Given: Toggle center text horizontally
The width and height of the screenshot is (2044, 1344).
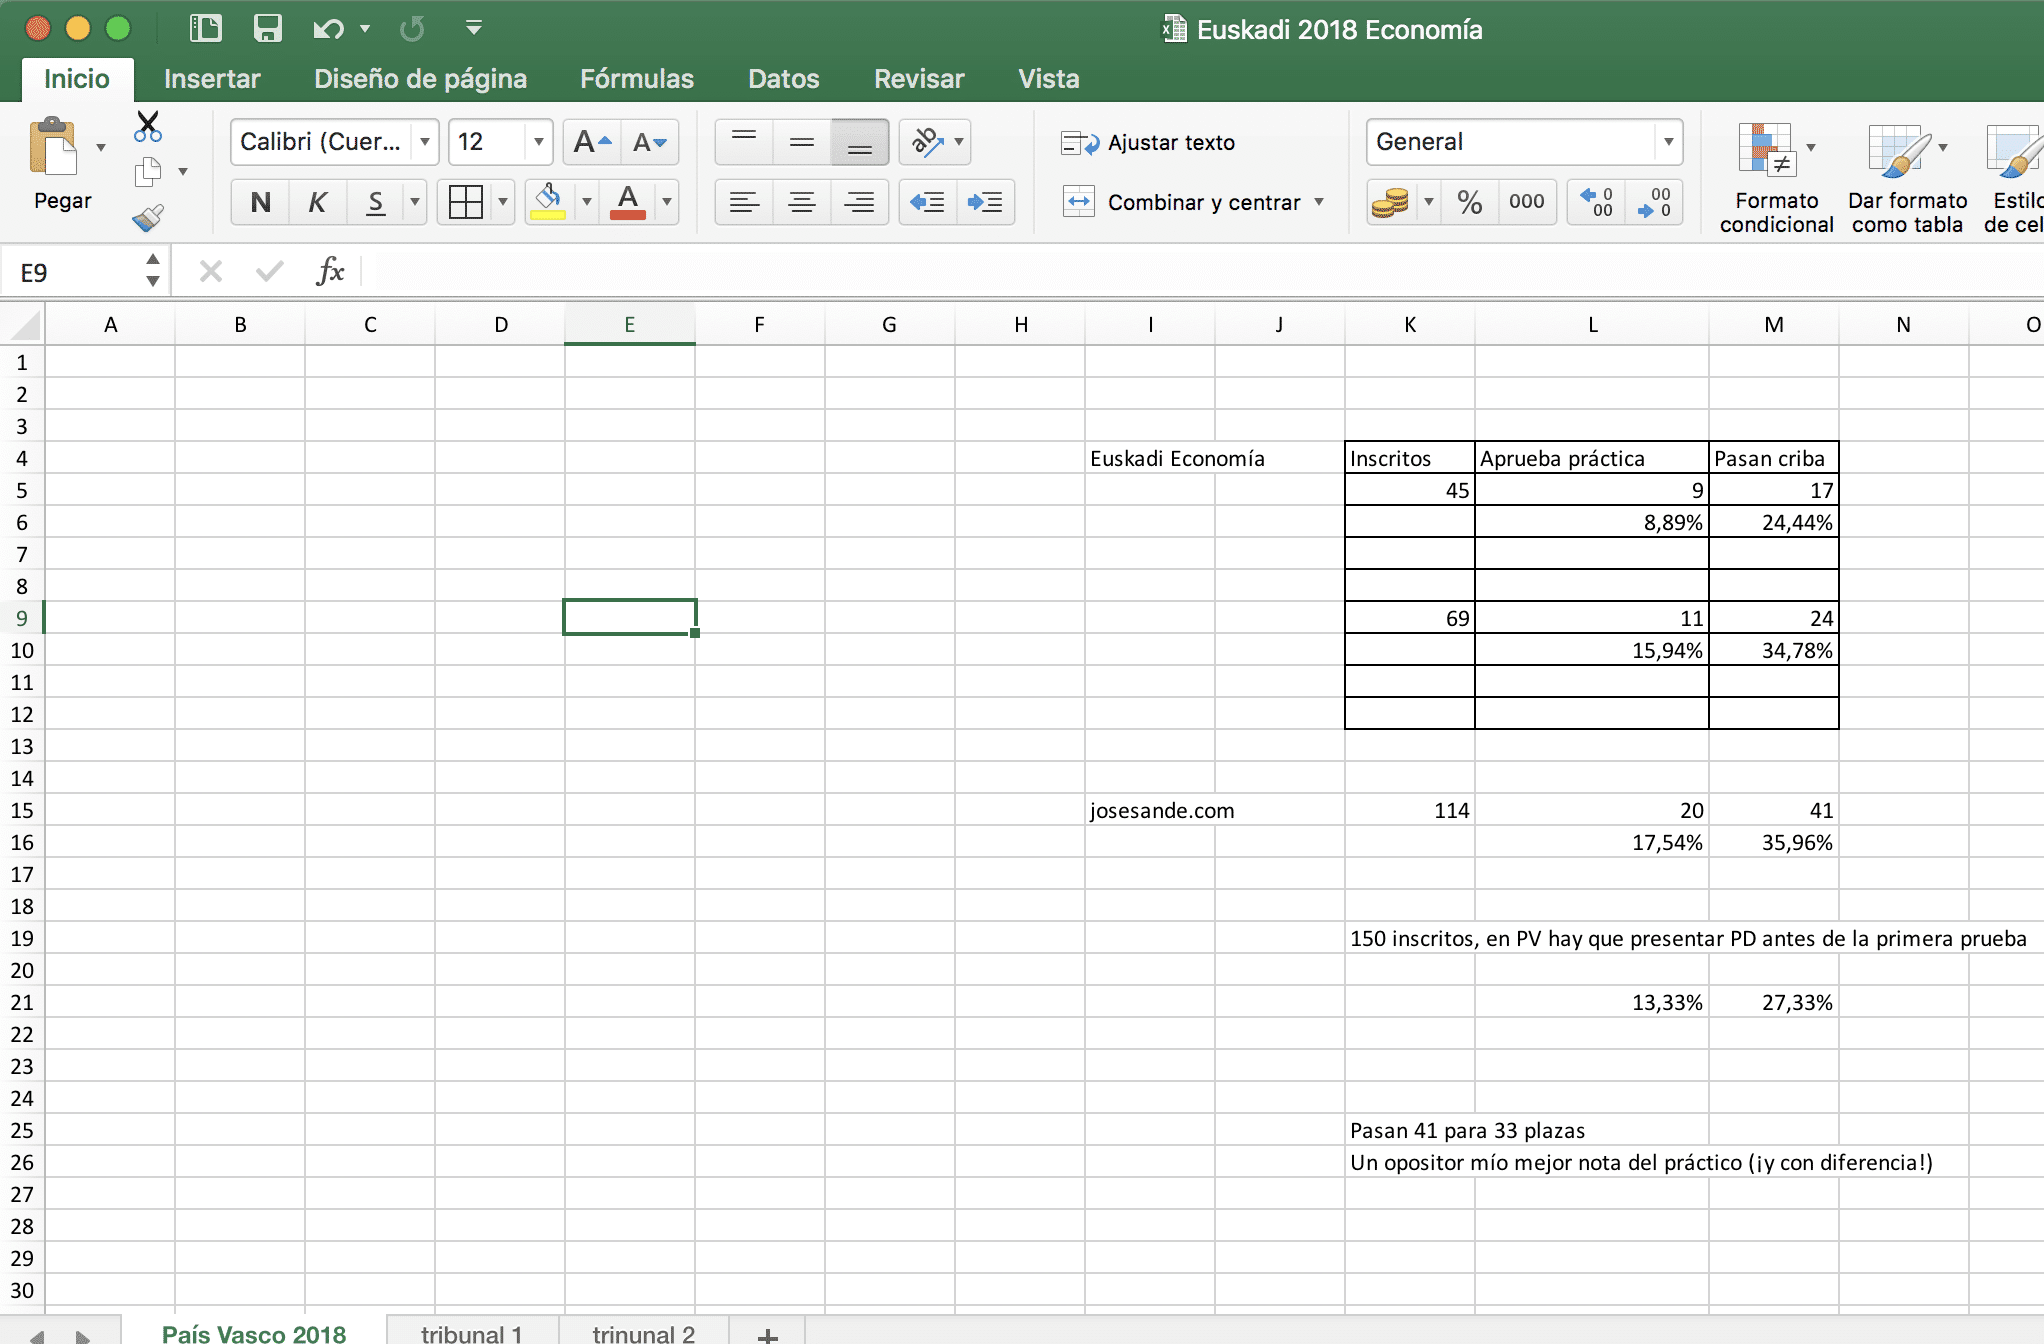Looking at the screenshot, I should point(801,202).
